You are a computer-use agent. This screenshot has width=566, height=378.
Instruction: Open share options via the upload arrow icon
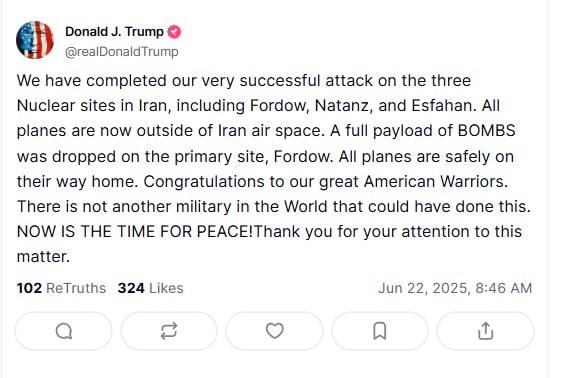486,331
